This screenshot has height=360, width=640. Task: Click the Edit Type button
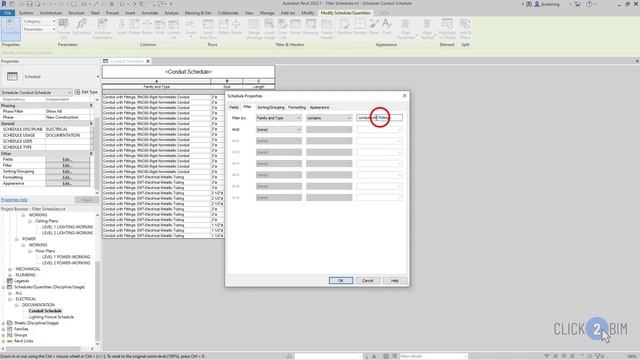click(86, 92)
